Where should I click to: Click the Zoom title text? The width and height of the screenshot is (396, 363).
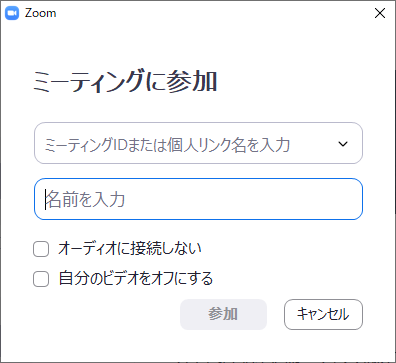[x=40, y=13]
